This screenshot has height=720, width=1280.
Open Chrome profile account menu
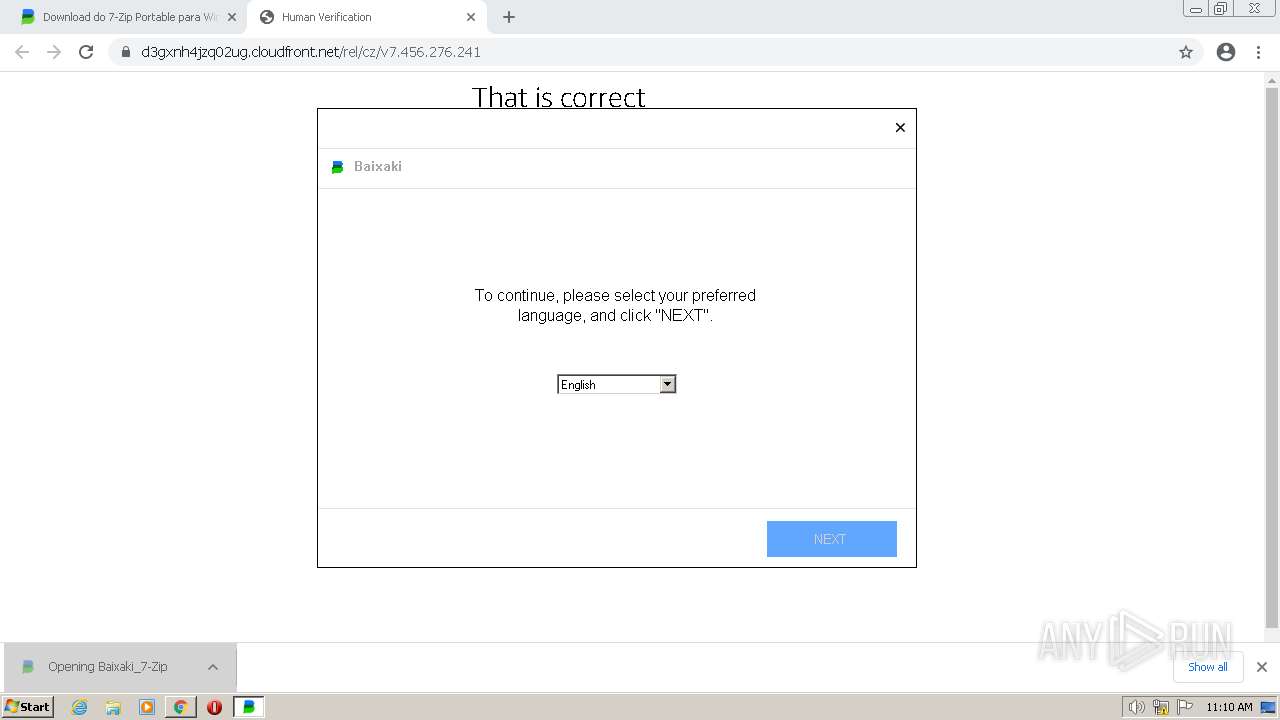tap(1226, 52)
